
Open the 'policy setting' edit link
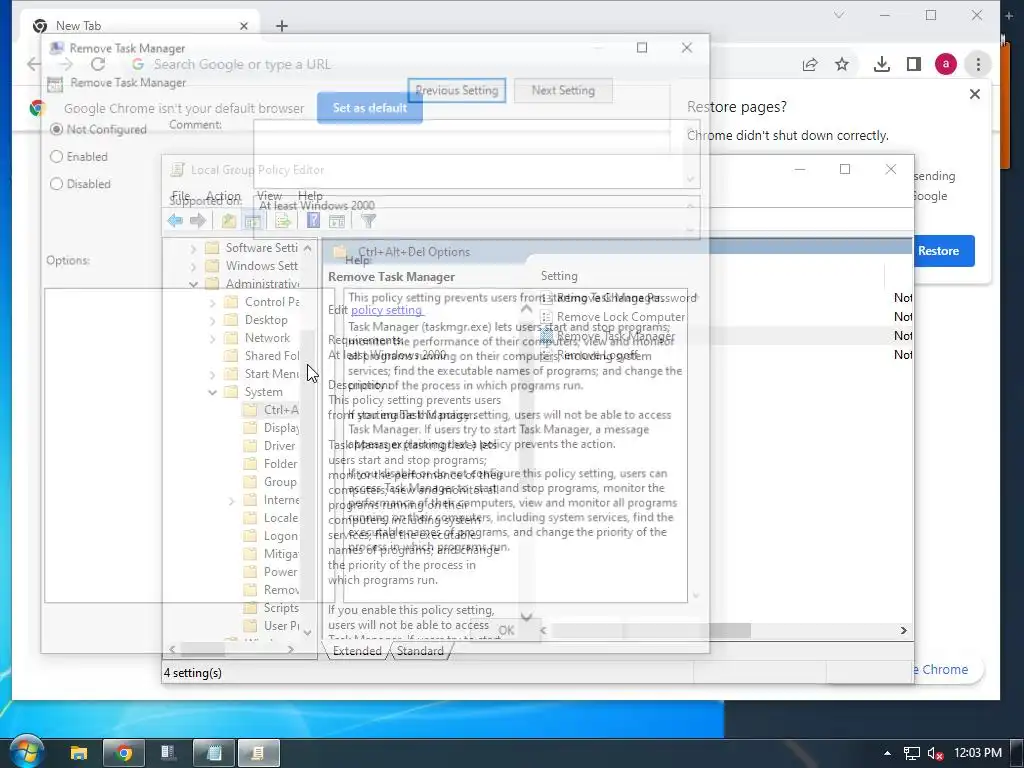[x=387, y=310]
